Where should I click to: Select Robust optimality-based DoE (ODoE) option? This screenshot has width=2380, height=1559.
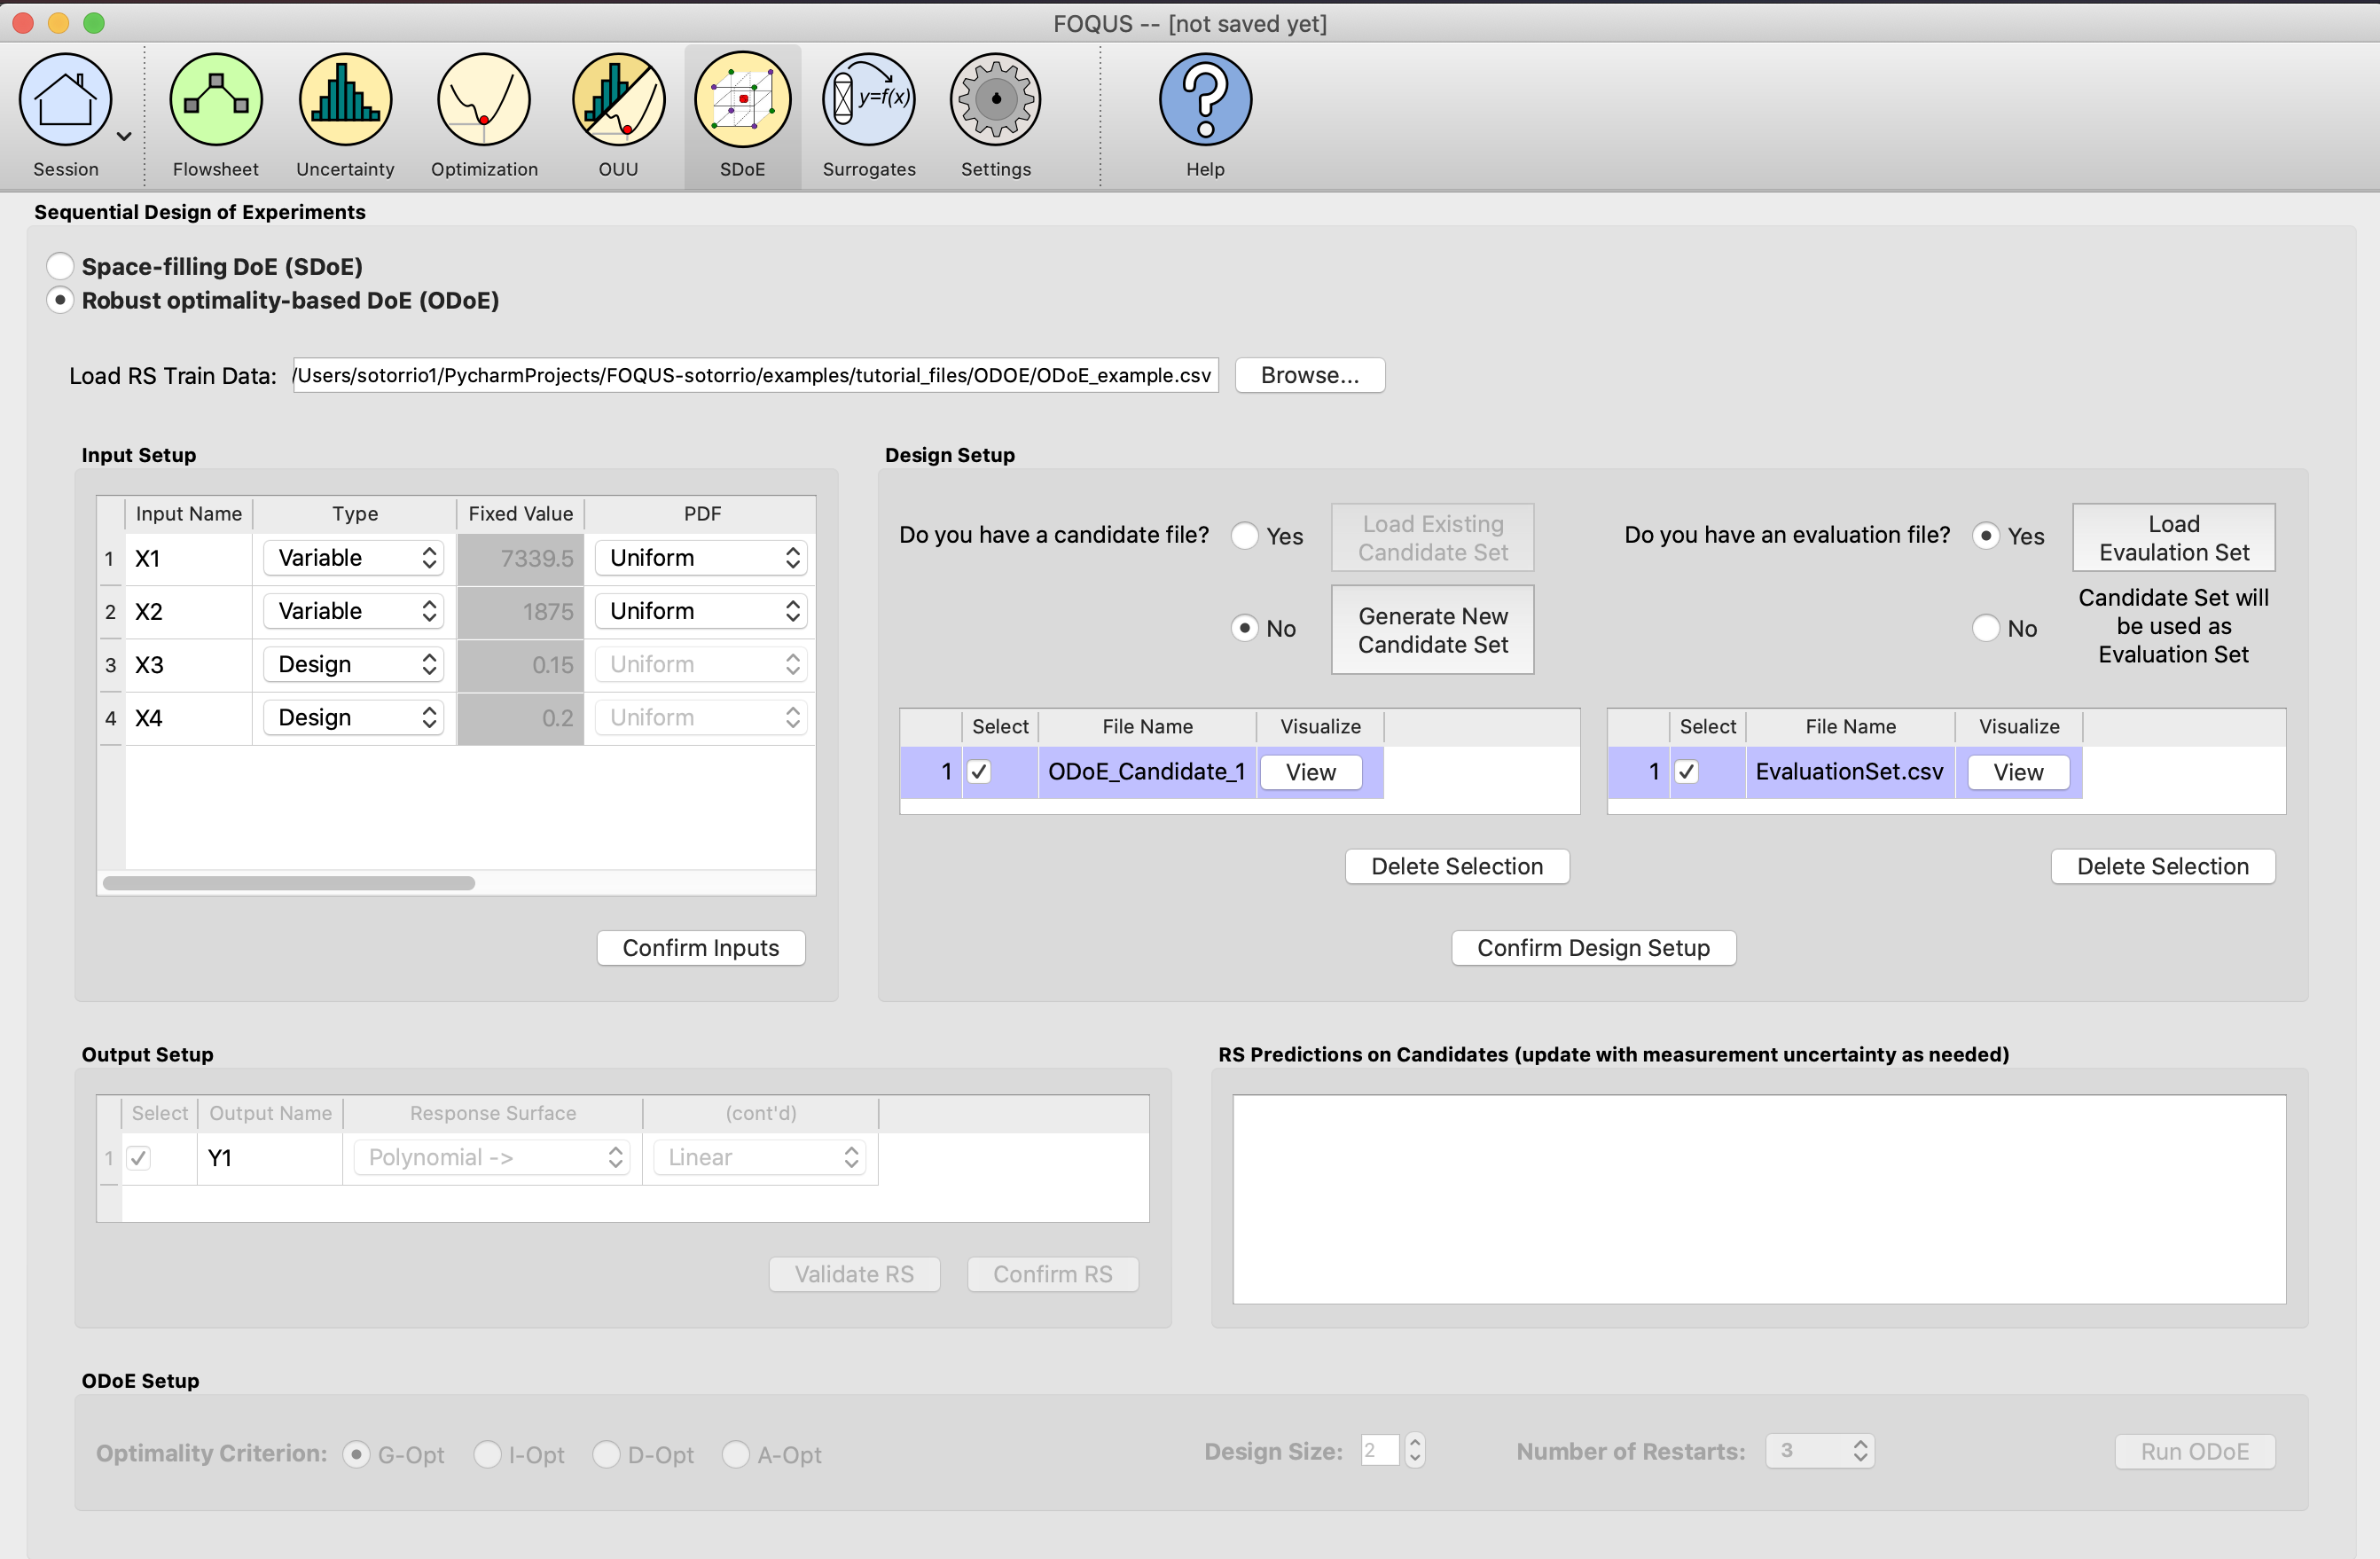tap(60, 300)
